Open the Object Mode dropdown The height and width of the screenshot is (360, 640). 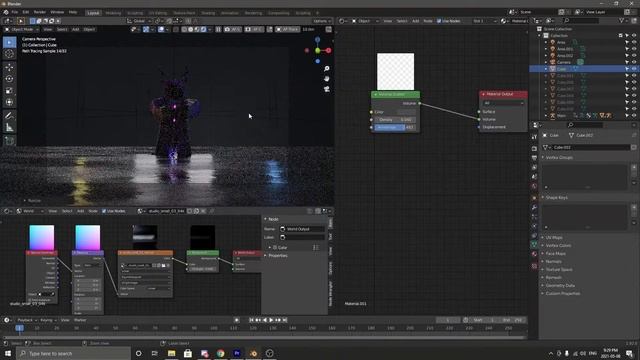22,29
